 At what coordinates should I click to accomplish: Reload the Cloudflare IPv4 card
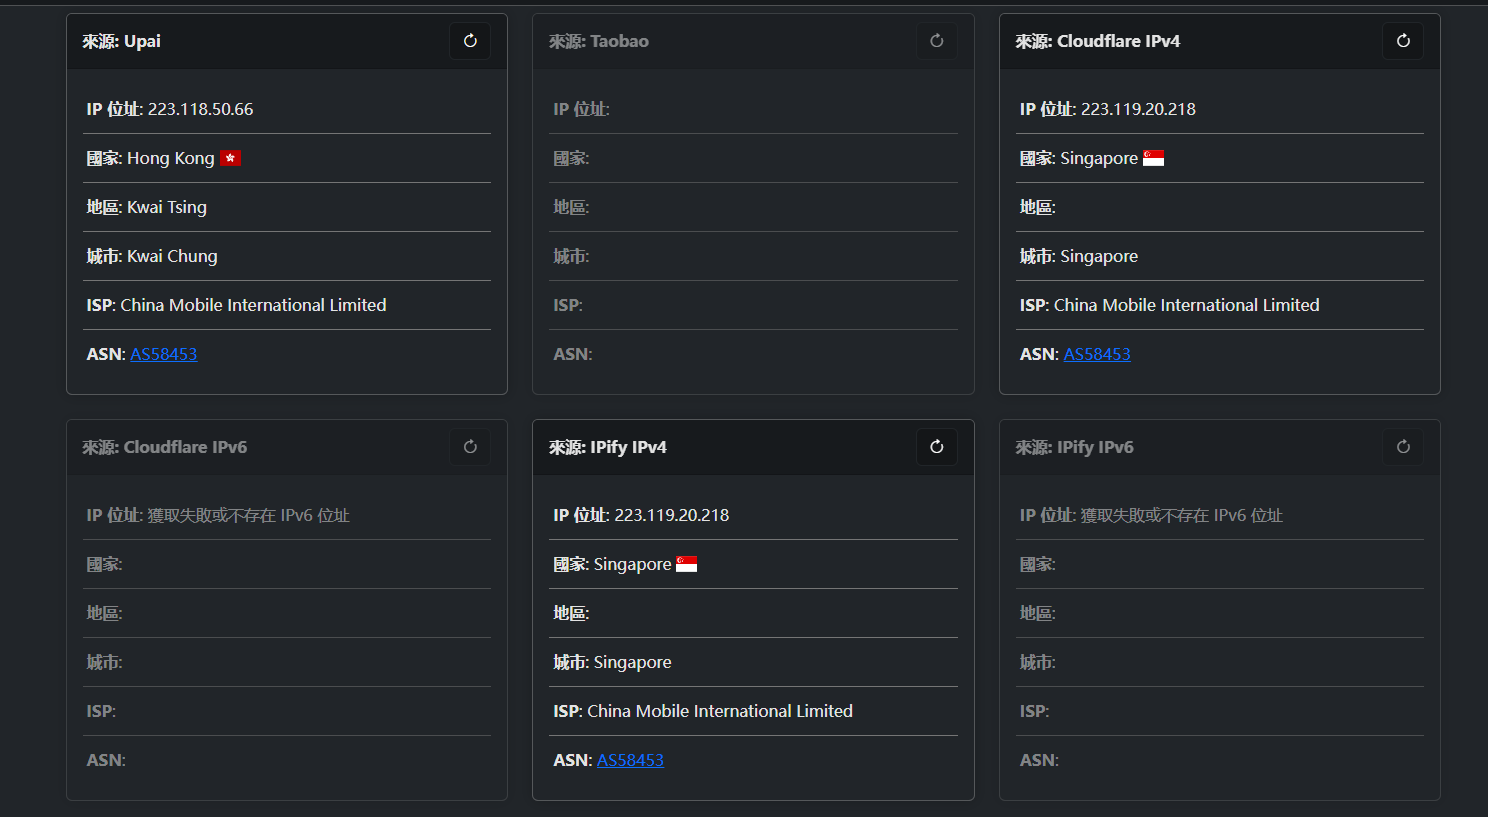(x=1403, y=41)
